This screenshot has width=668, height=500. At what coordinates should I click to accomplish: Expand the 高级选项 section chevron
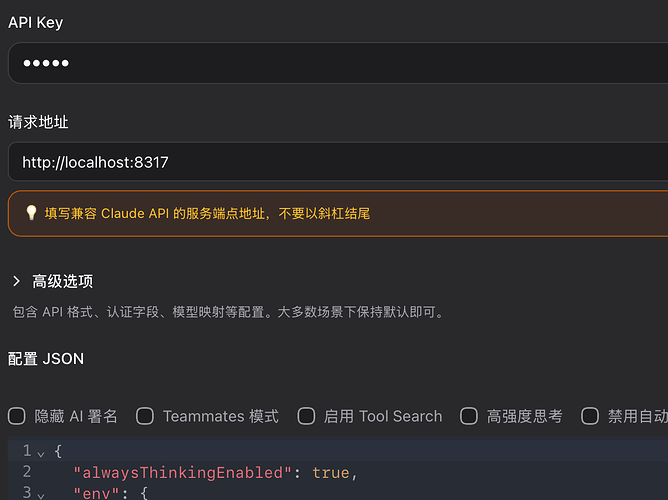pos(17,281)
